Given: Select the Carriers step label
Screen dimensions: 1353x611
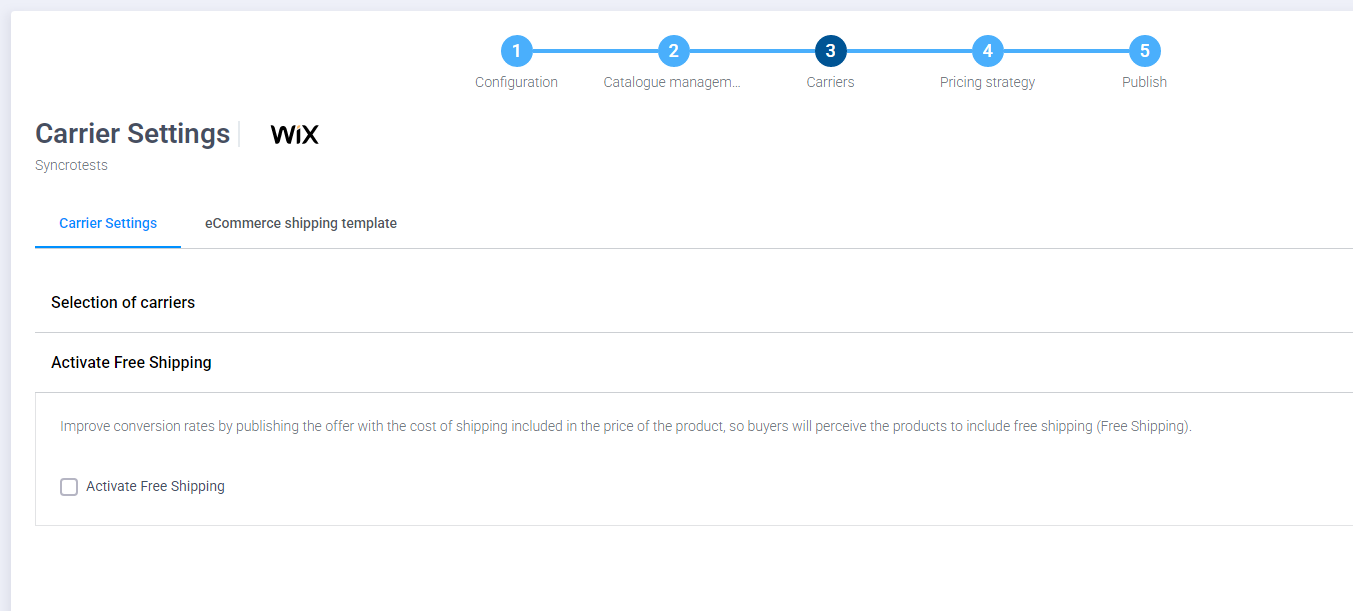Looking at the screenshot, I should click(830, 82).
